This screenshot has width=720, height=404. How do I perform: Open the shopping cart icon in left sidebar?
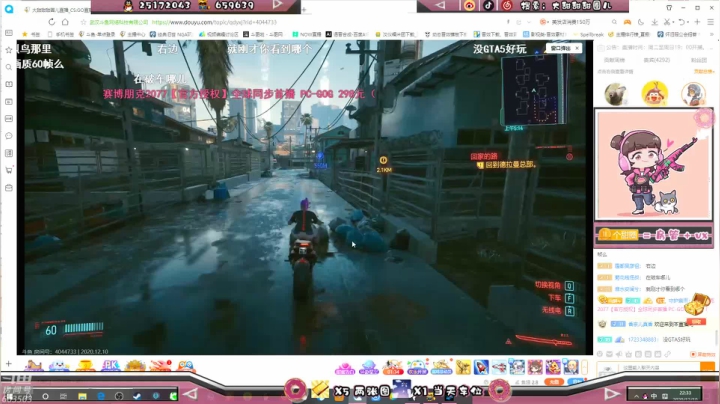[9, 170]
